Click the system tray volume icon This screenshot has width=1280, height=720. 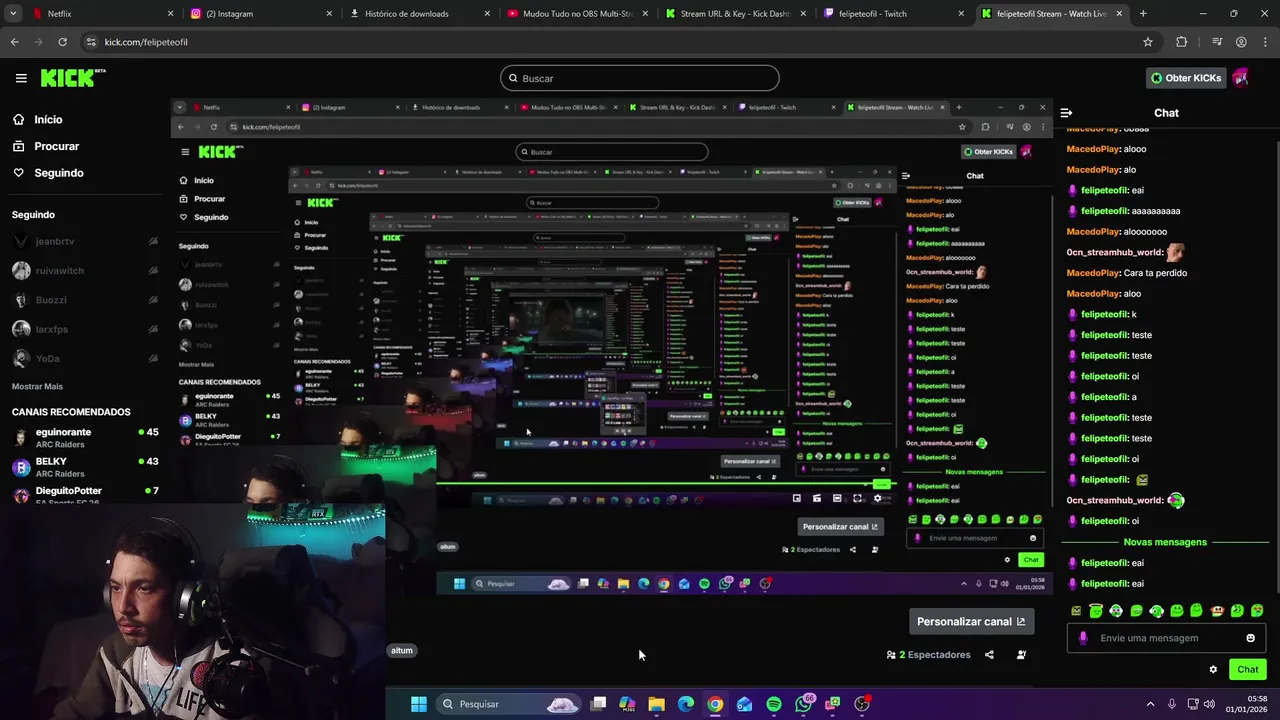point(1210,704)
